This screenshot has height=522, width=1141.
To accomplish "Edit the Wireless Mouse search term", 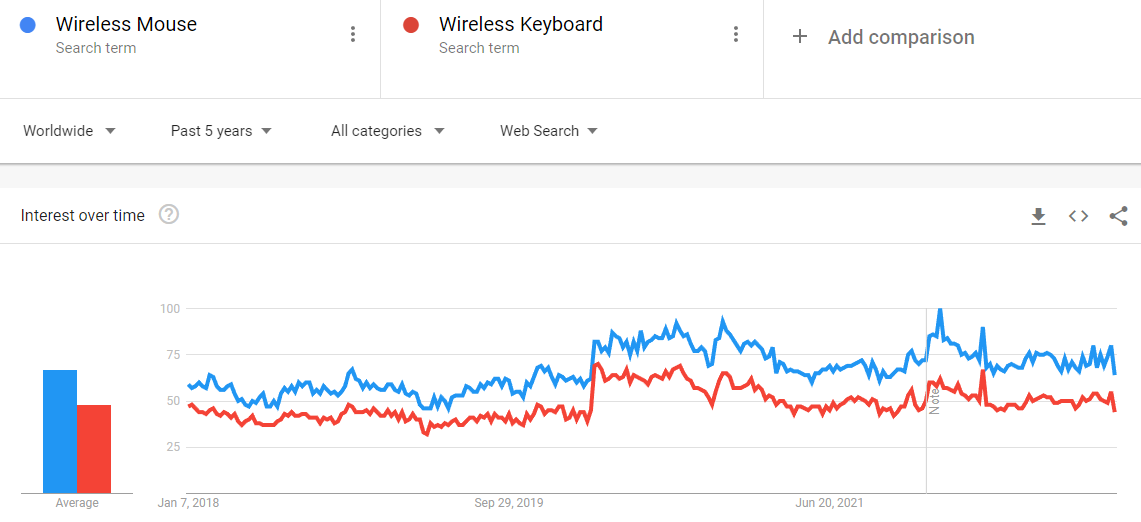I will 126,25.
